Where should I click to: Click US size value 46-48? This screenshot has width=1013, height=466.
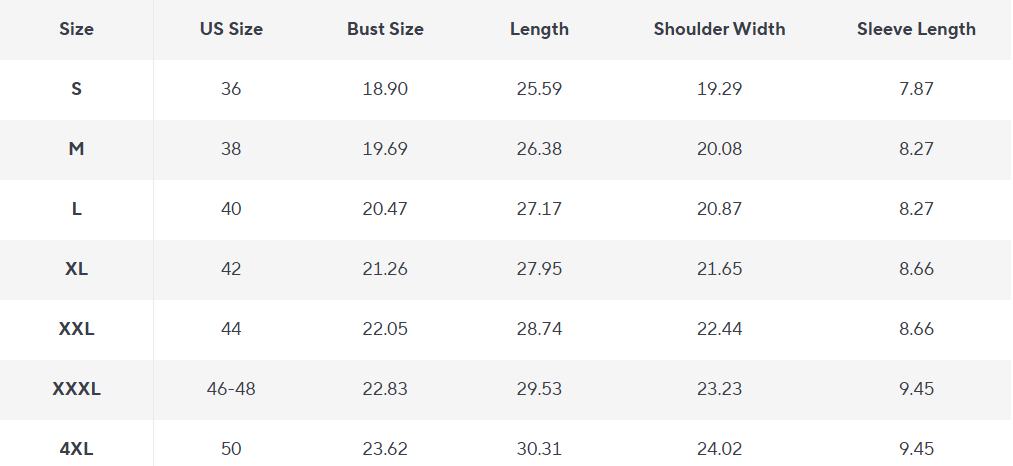pyautogui.click(x=231, y=389)
